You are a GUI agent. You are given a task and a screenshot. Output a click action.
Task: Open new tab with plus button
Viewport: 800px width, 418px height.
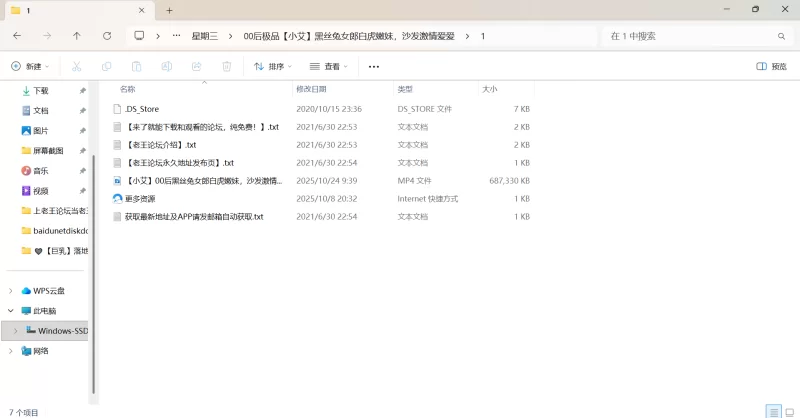pyautogui.click(x=169, y=10)
